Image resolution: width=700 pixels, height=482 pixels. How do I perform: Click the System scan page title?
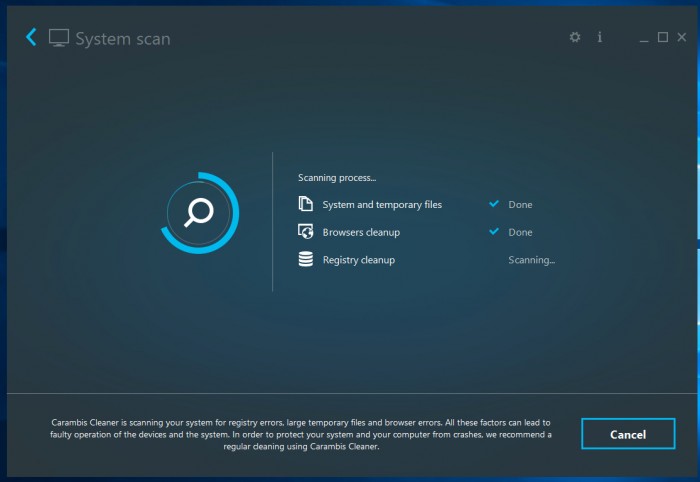click(123, 39)
